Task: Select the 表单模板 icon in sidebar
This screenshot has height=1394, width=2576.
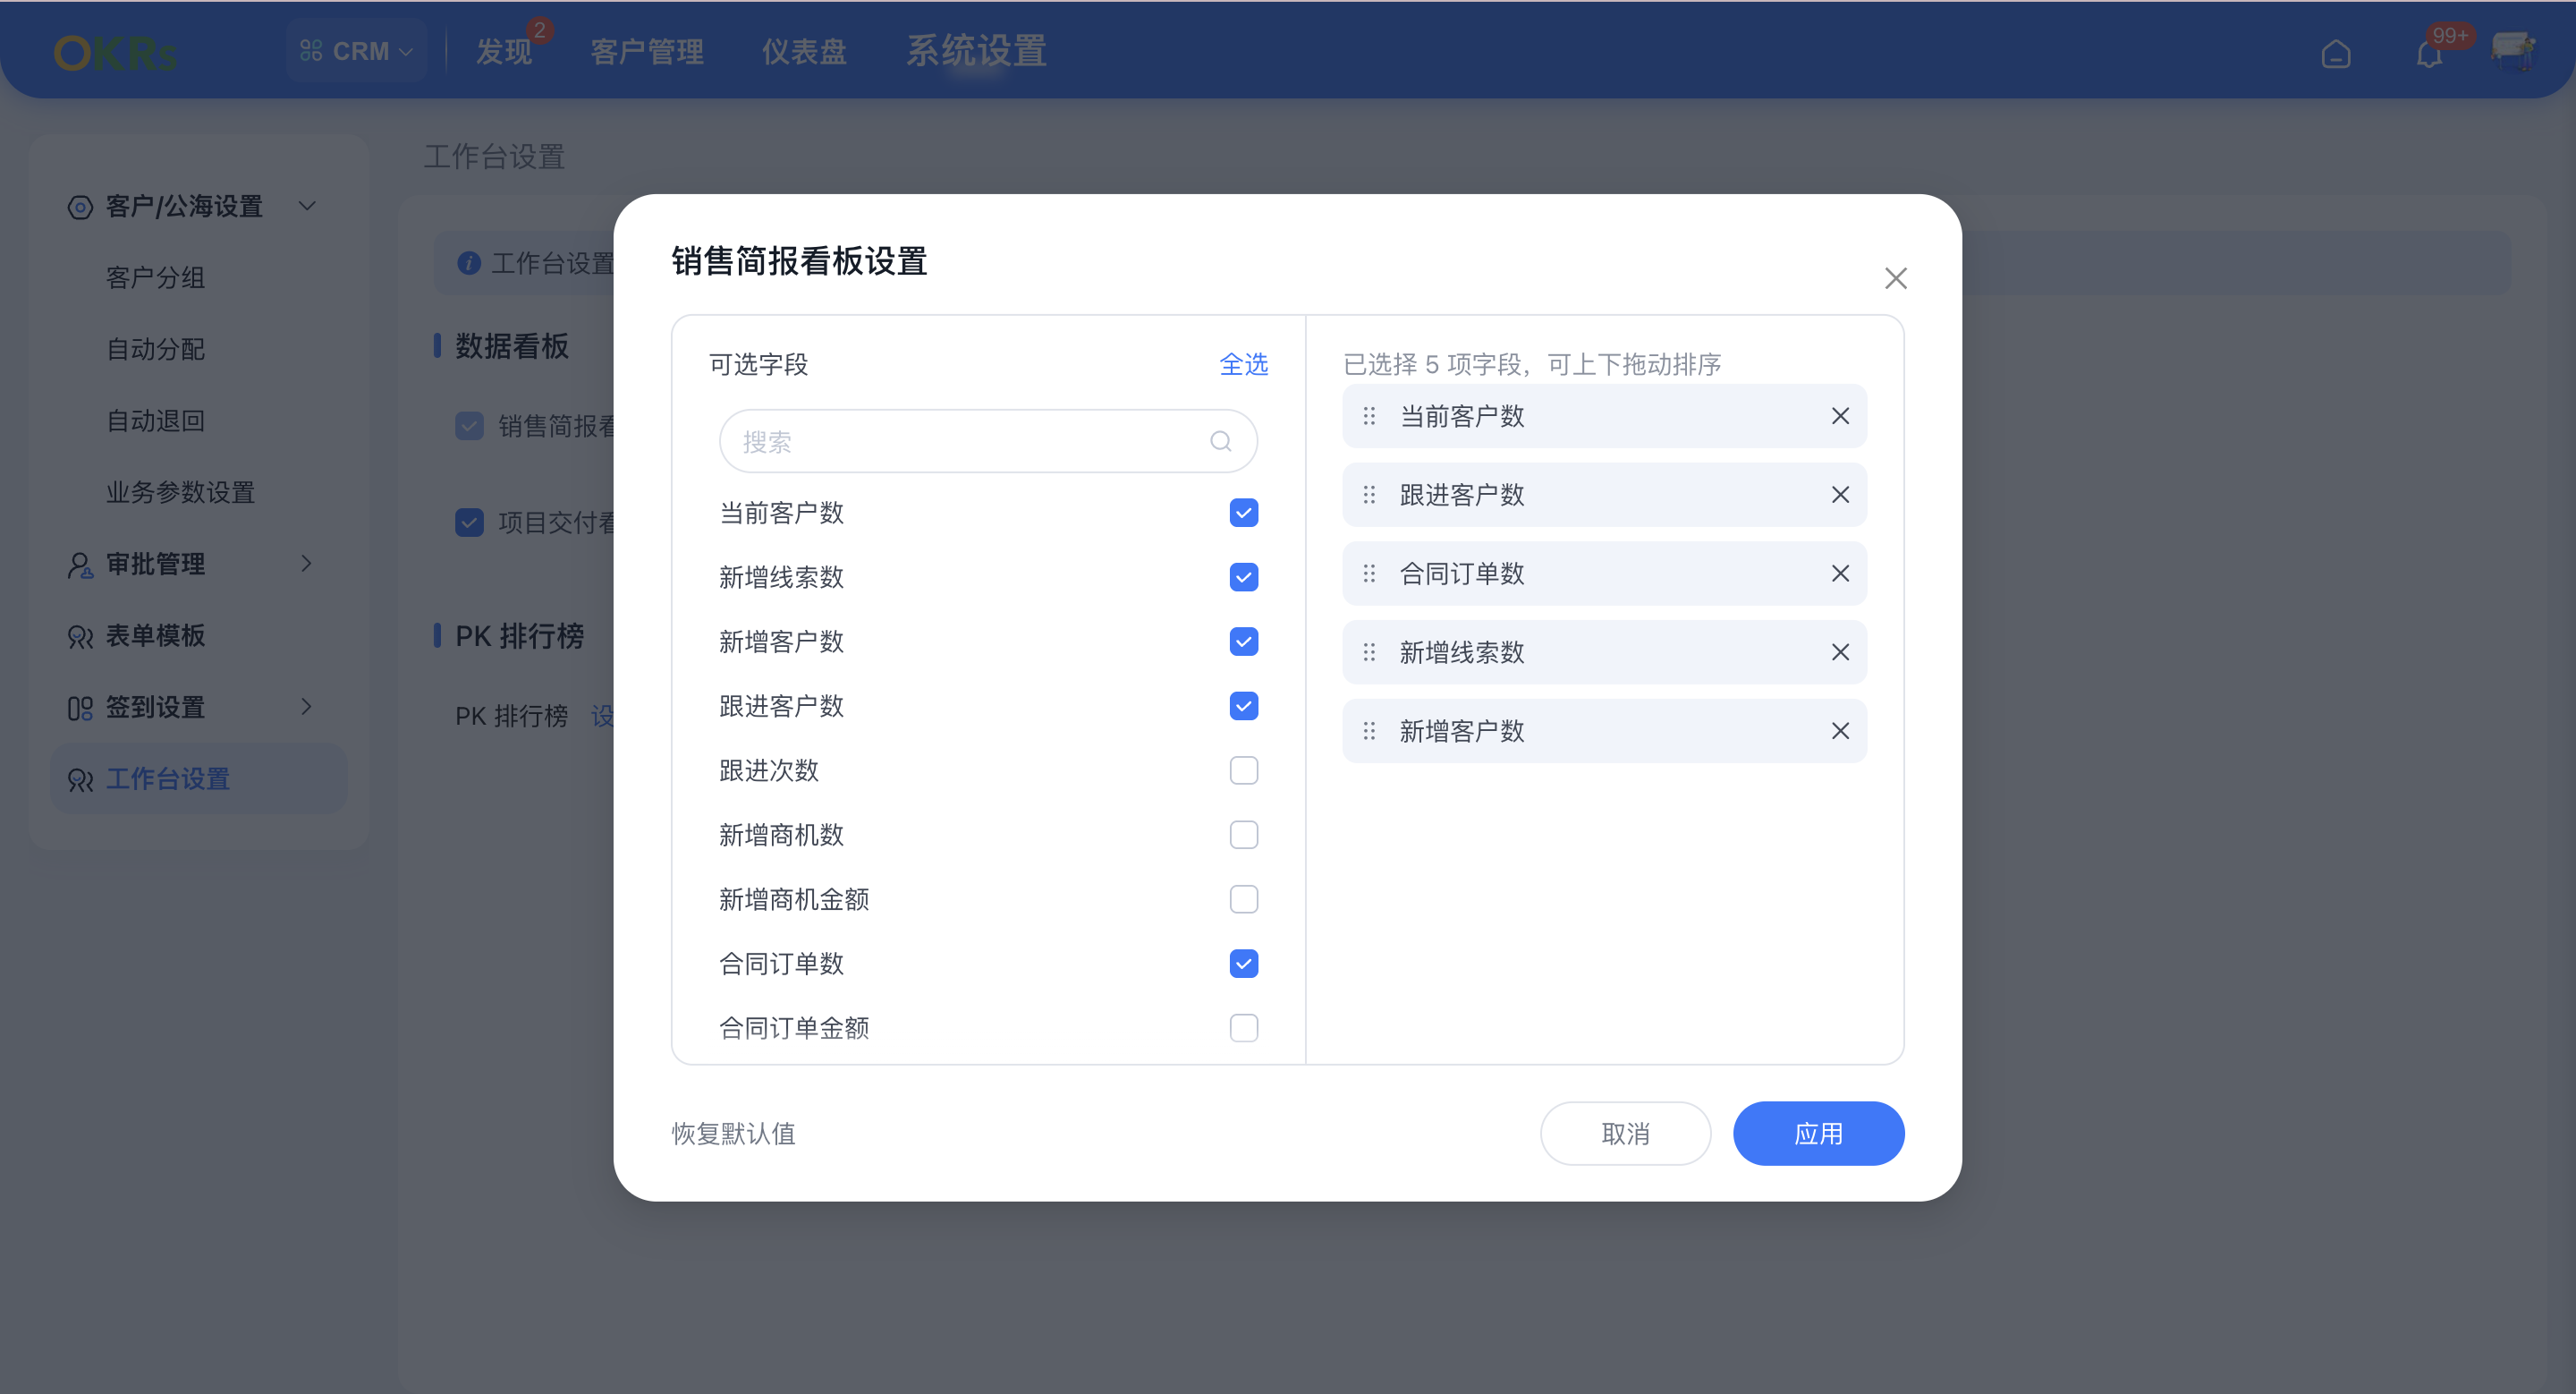Action: [x=80, y=636]
